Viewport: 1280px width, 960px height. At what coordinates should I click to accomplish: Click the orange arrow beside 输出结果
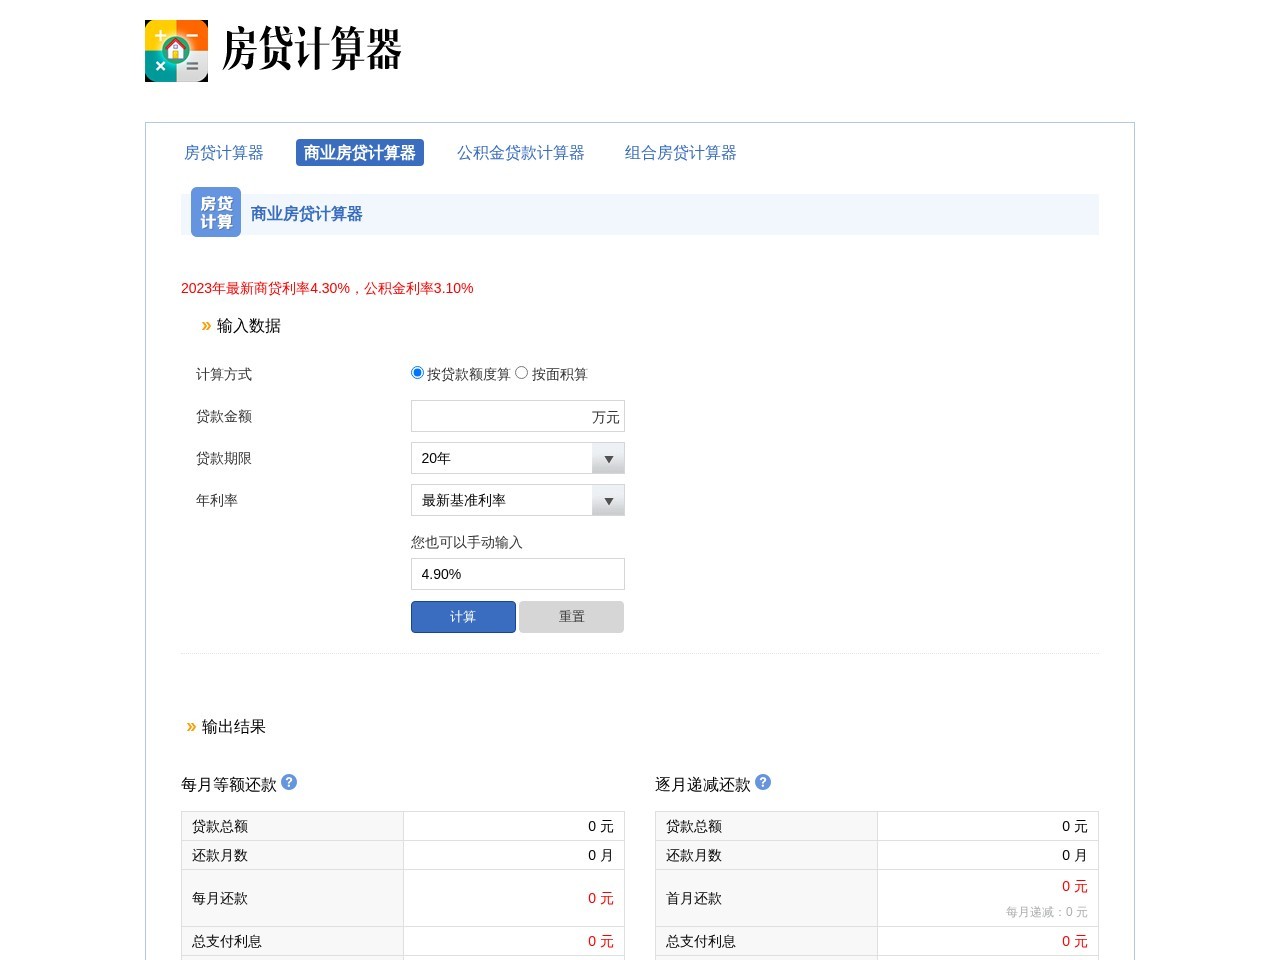pos(191,727)
